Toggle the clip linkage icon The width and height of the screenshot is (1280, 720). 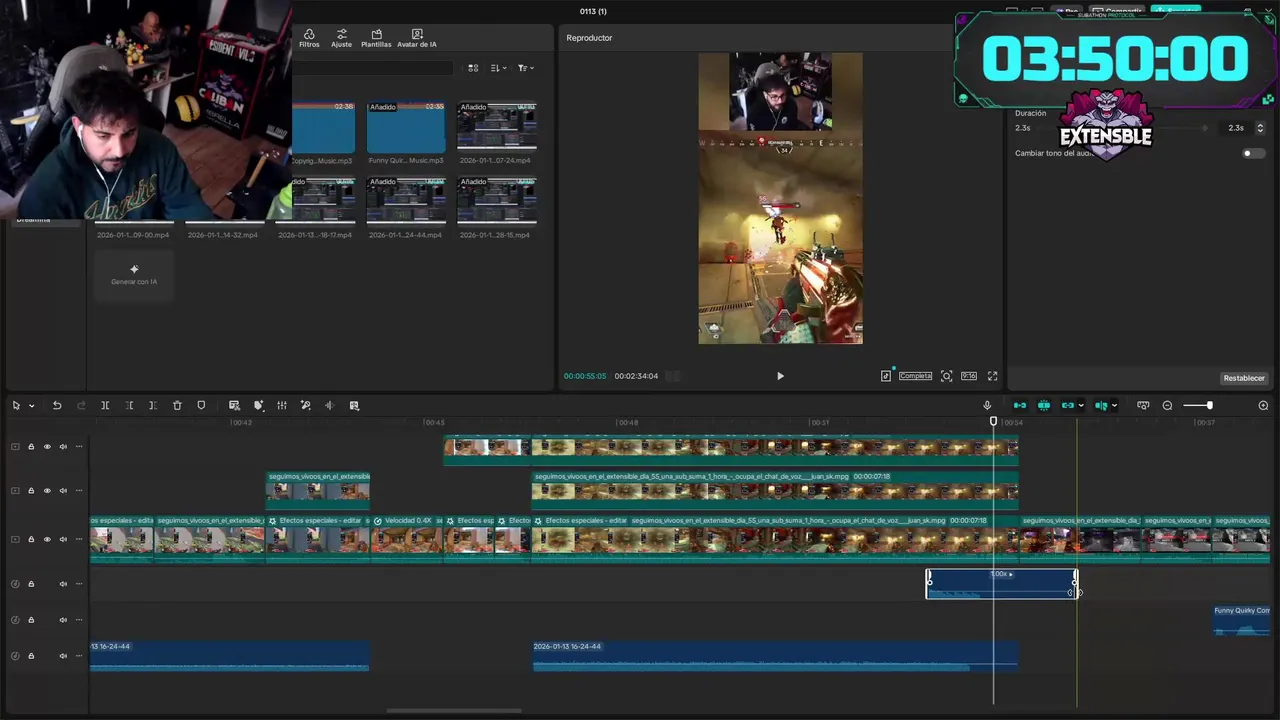click(x=1068, y=405)
